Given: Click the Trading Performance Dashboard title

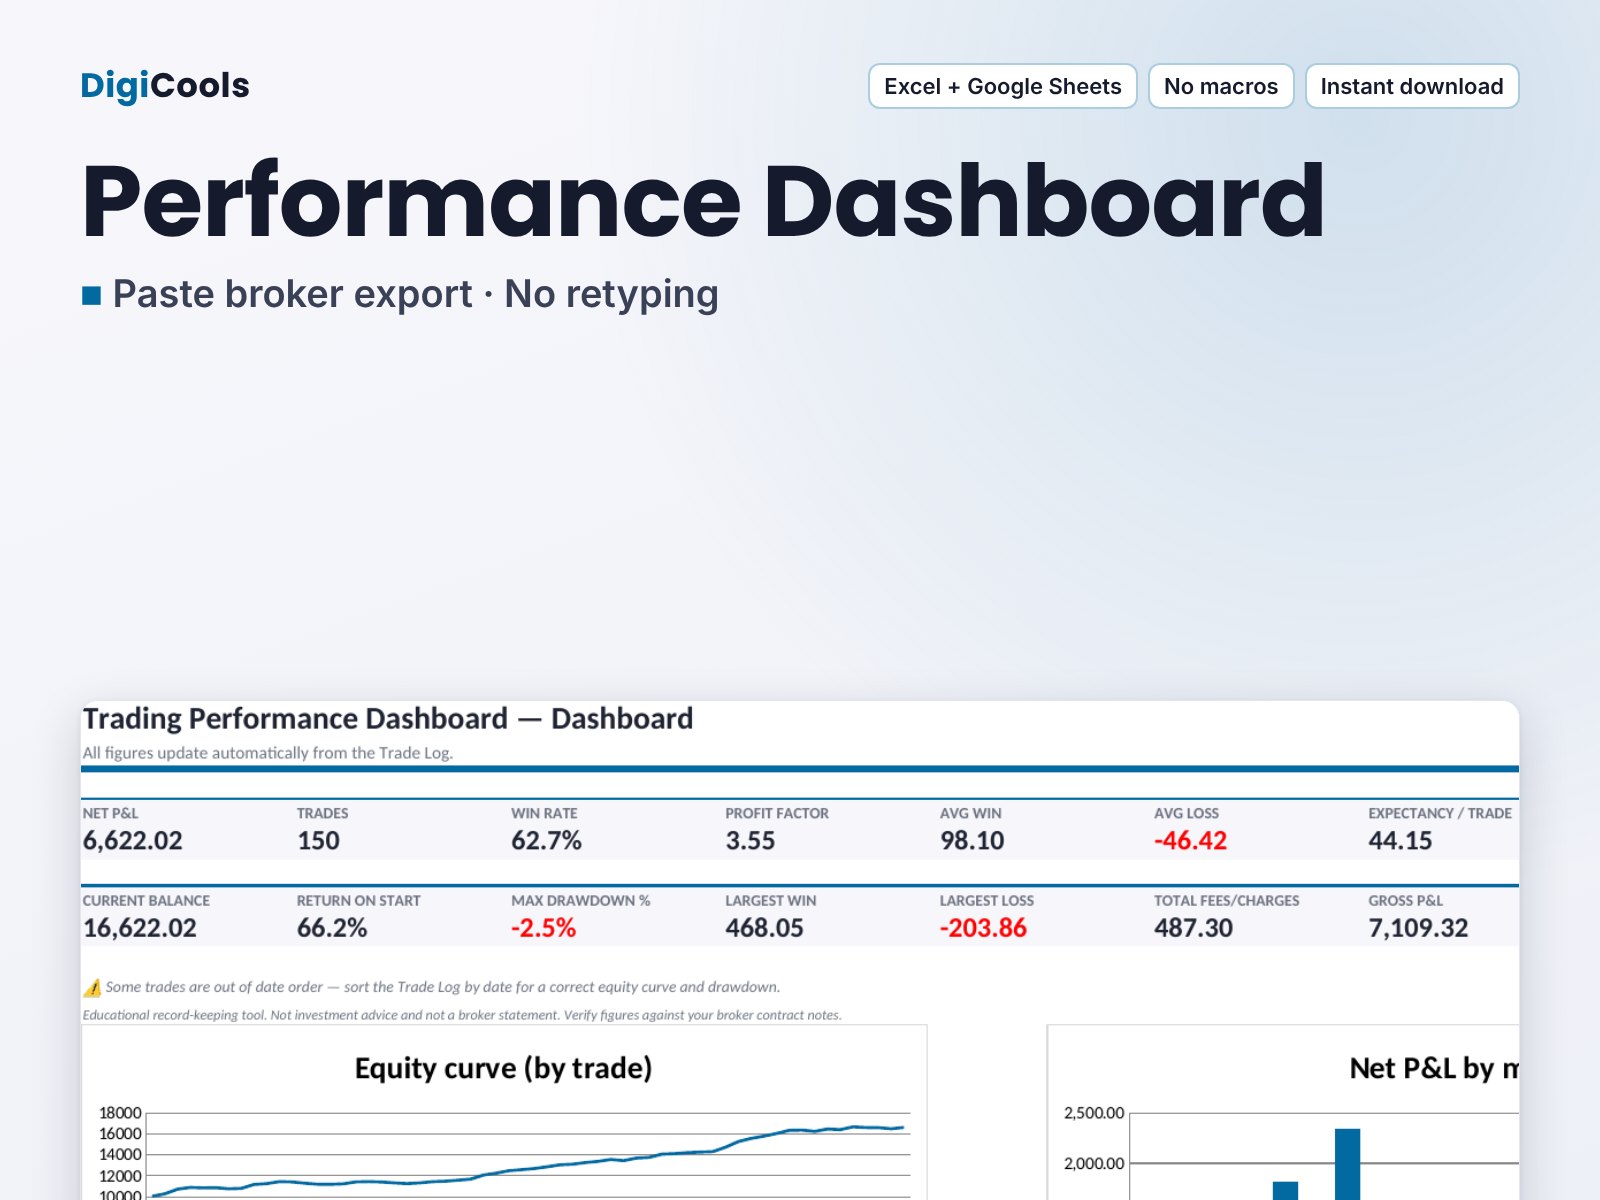Looking at the screenshot, I should click(x=388, y=719).
